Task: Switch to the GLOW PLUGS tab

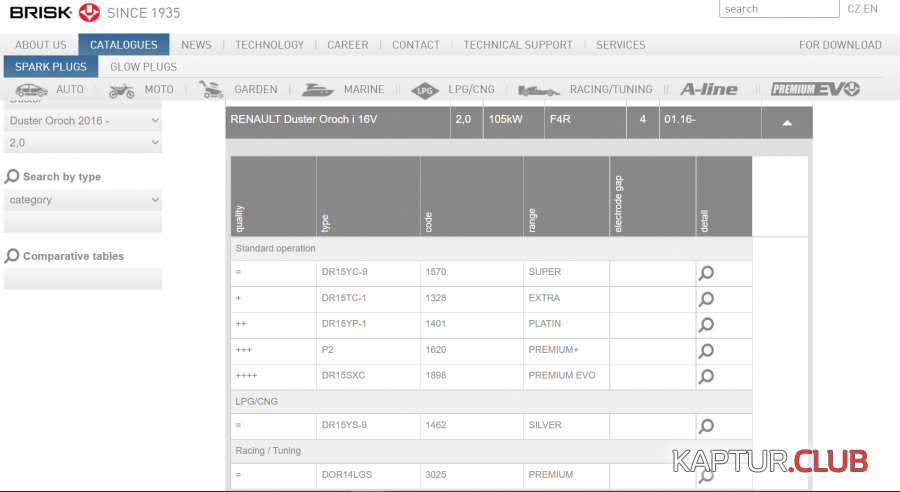Action: (143, 67)
